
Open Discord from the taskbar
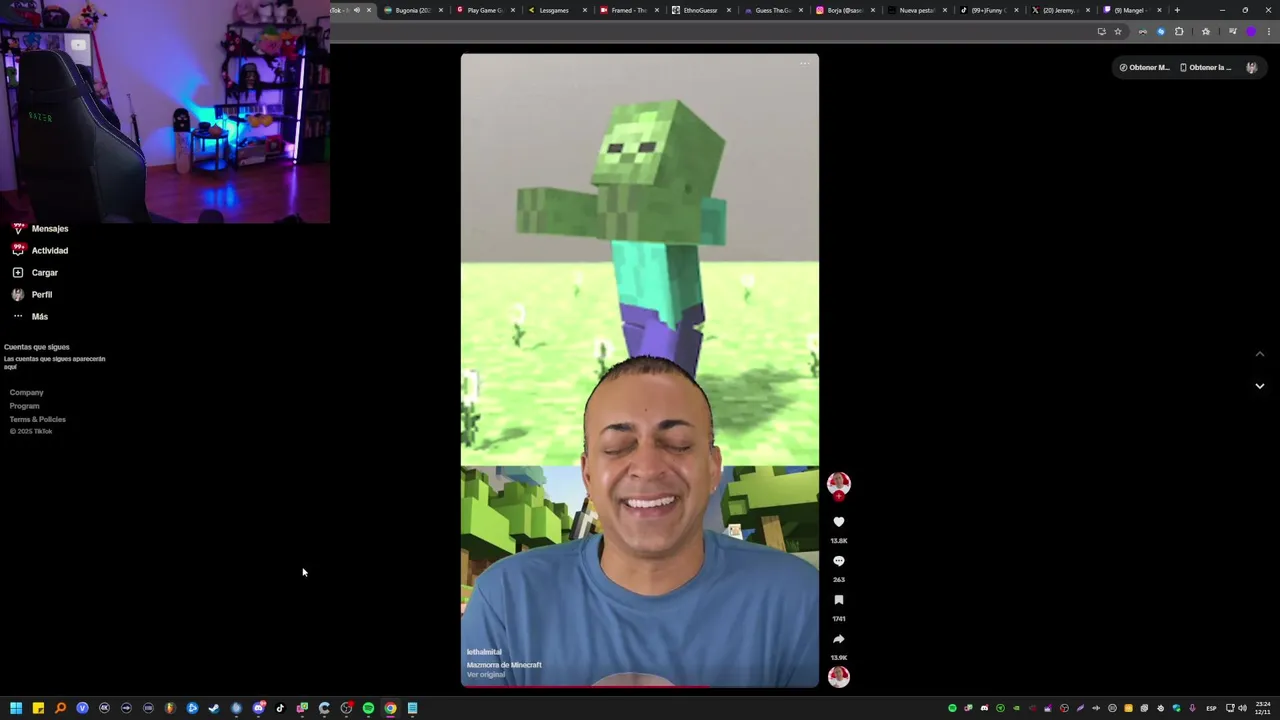tap(258, 708)
